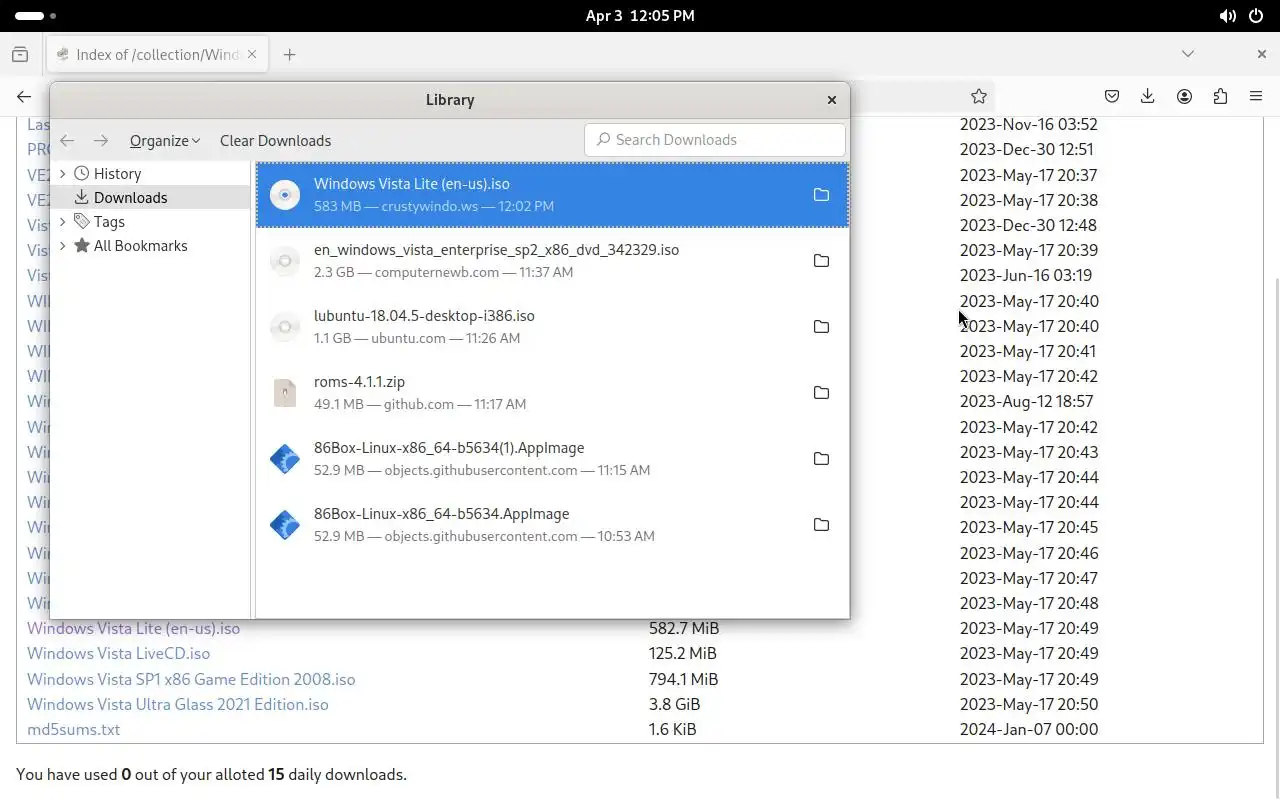Open Windows Vista Ultra Glass 2021 Edition link
Screen dimensions: 1280x800
tap(178, 704)
